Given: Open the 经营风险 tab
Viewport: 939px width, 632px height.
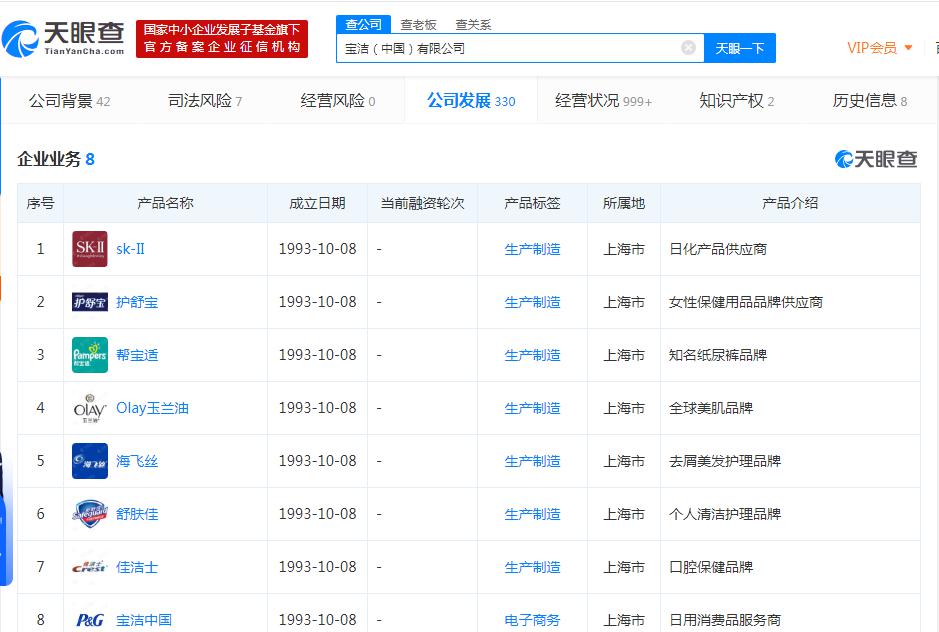Looking at the screenshot, I should click(x=338, y=101).
